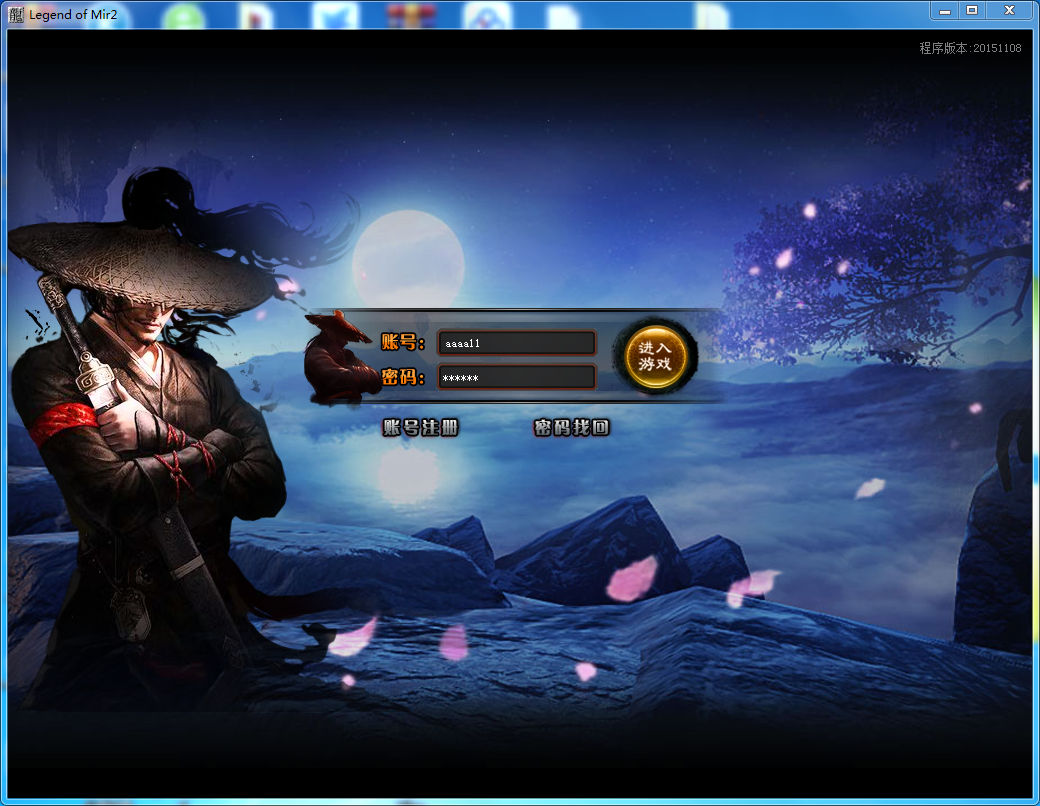Click the Legend of Mir2 title bar icon
The height and width of the screenshot is (806, 1040).
(16, 14)
